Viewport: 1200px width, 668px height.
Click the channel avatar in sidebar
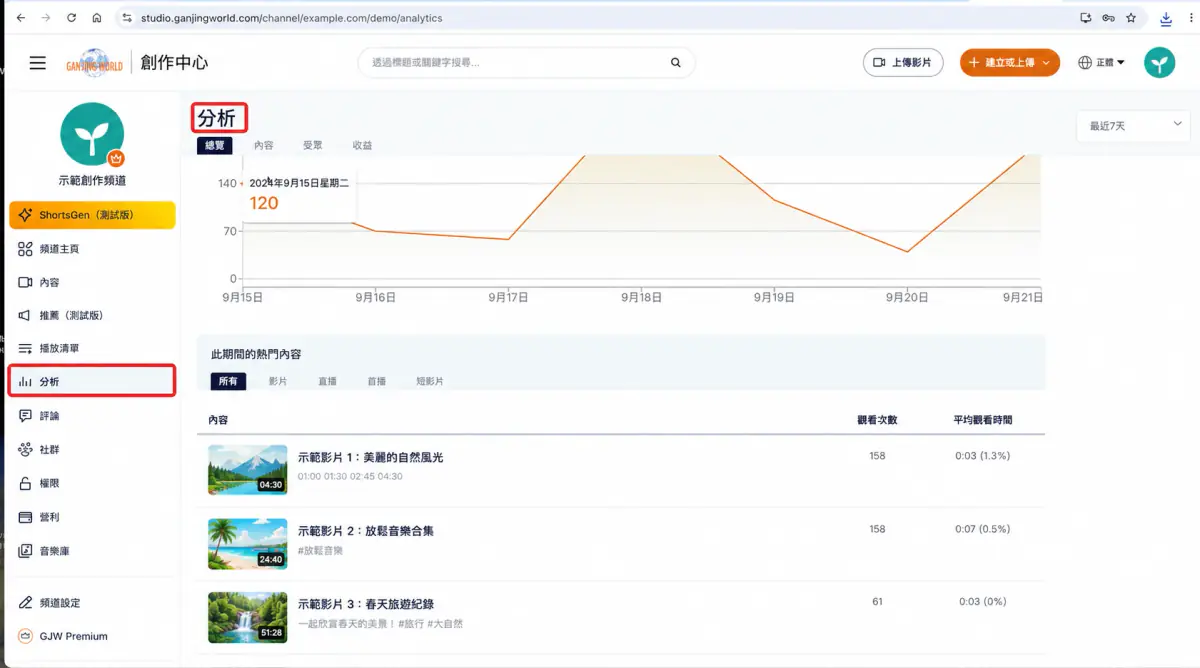coord(92,133)
